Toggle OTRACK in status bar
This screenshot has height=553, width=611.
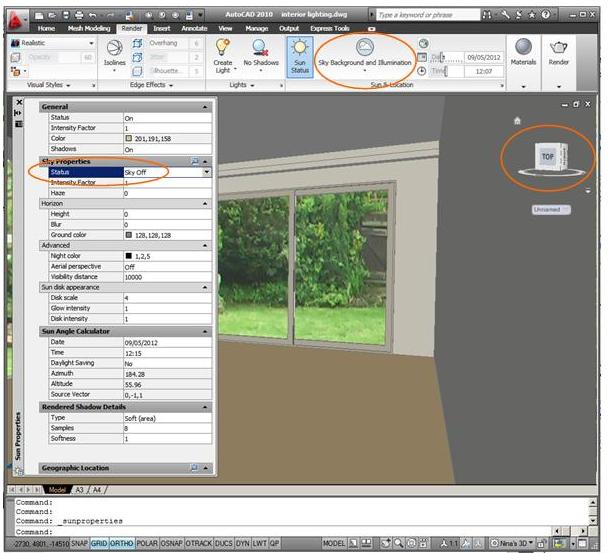[x=199, y=543]
